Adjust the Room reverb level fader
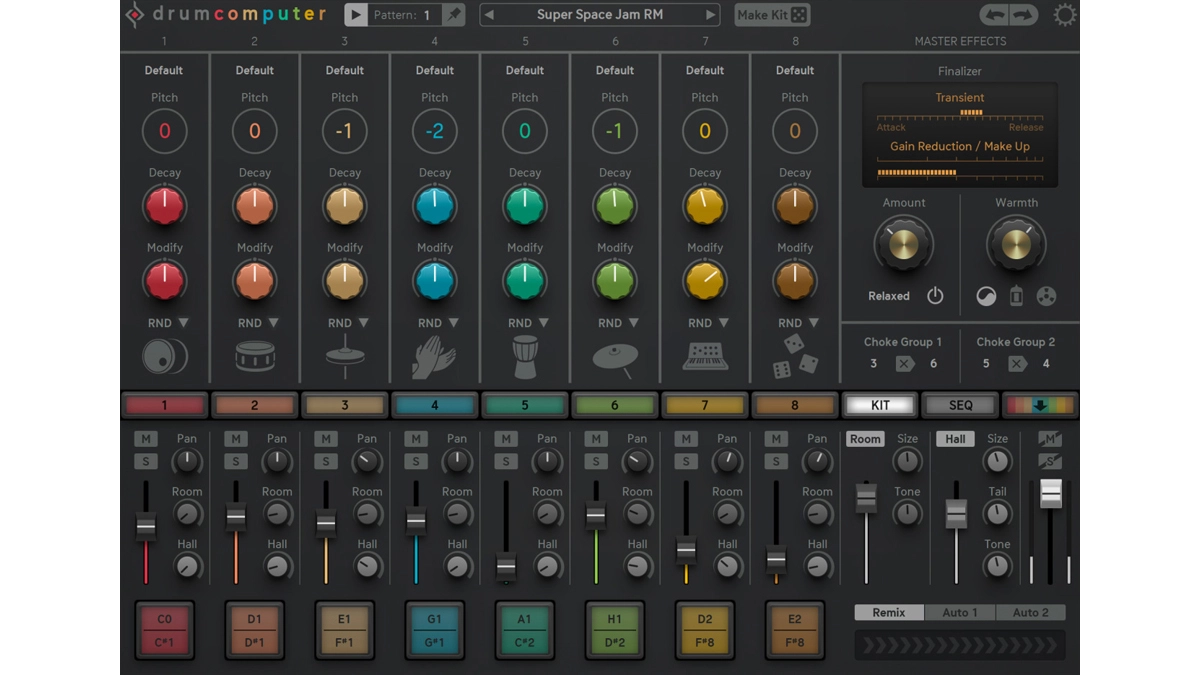The height and width of the screenshot is (675, 1200). pos(866,497)
